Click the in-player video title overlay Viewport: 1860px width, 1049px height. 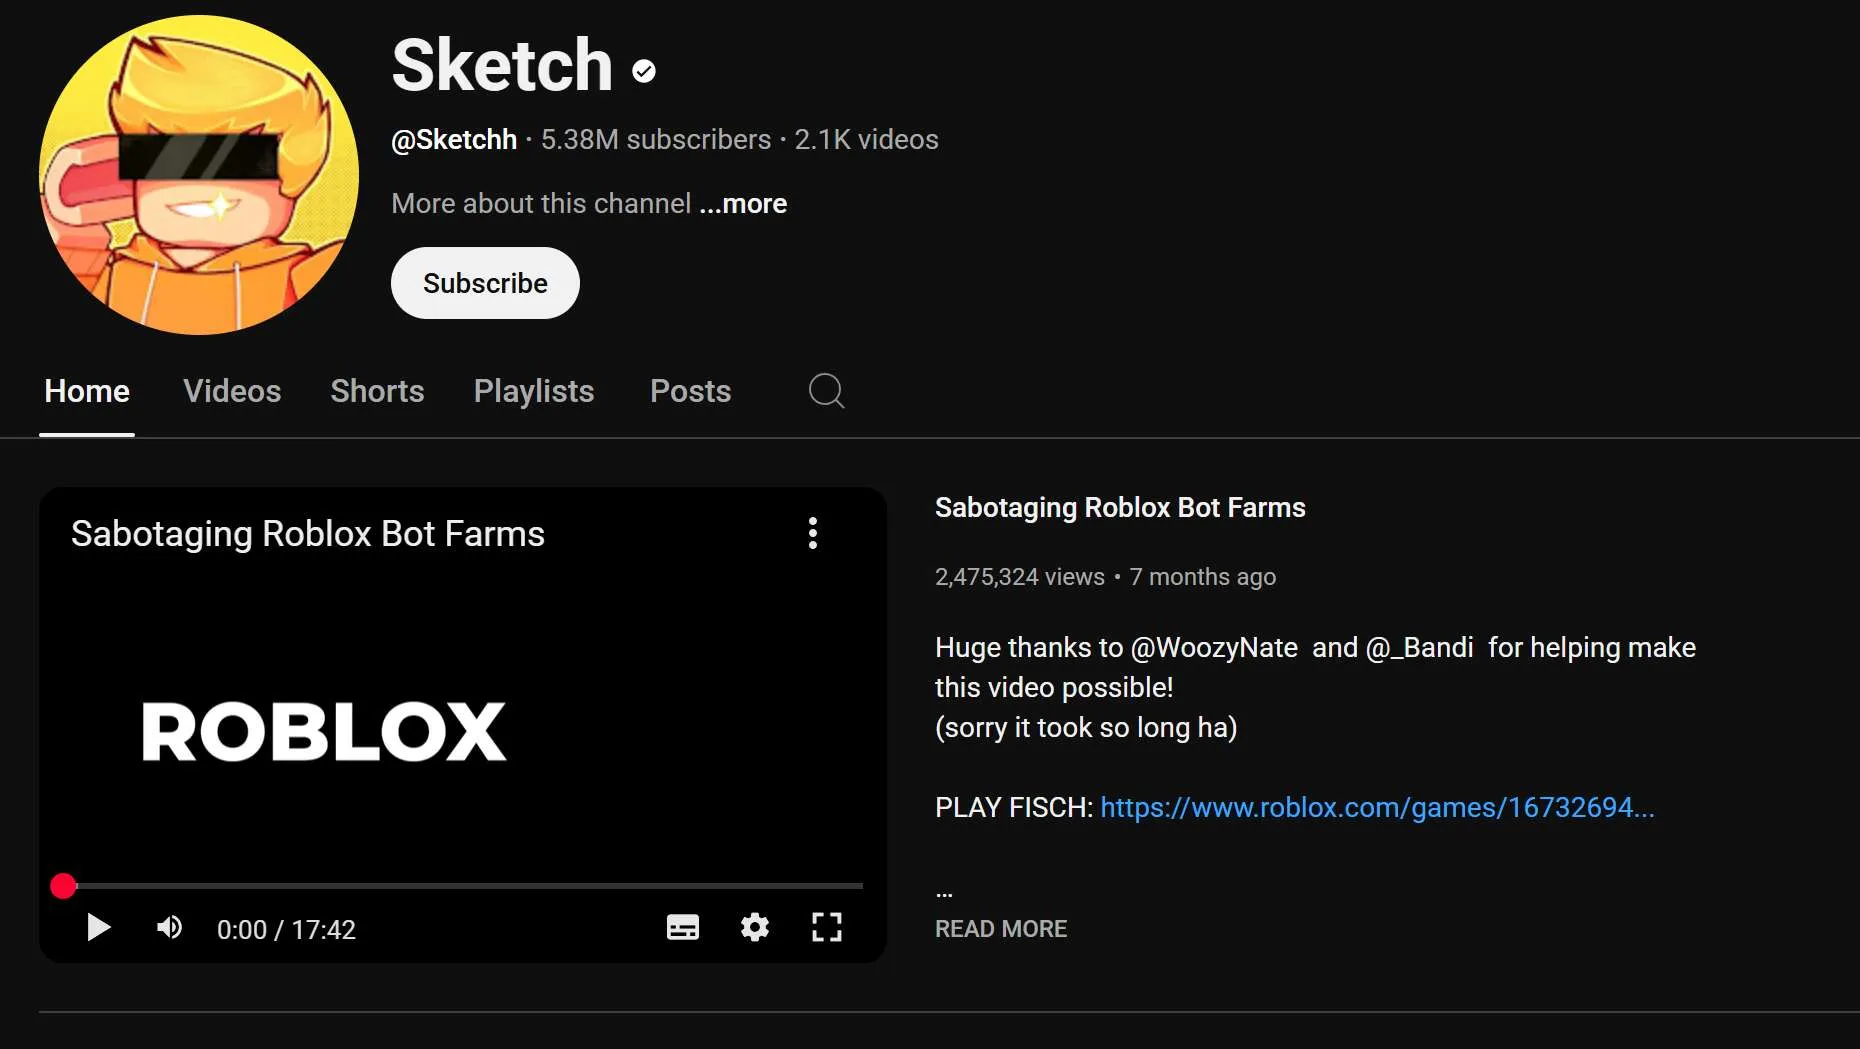click(308, 534)
